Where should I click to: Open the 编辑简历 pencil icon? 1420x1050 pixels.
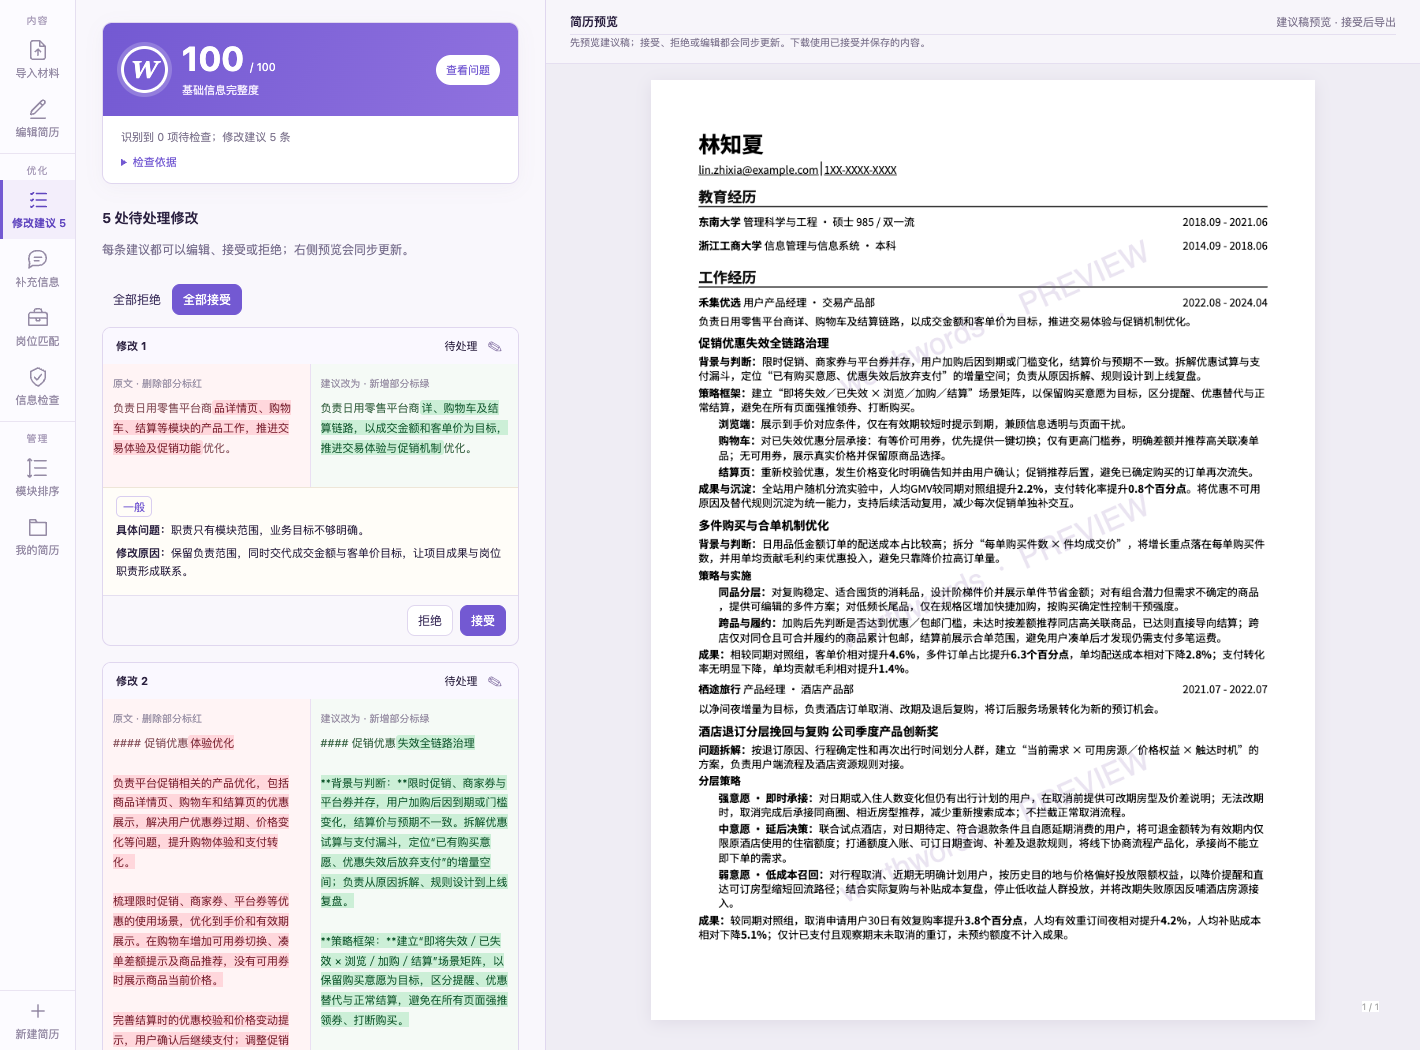pos(37,109)
